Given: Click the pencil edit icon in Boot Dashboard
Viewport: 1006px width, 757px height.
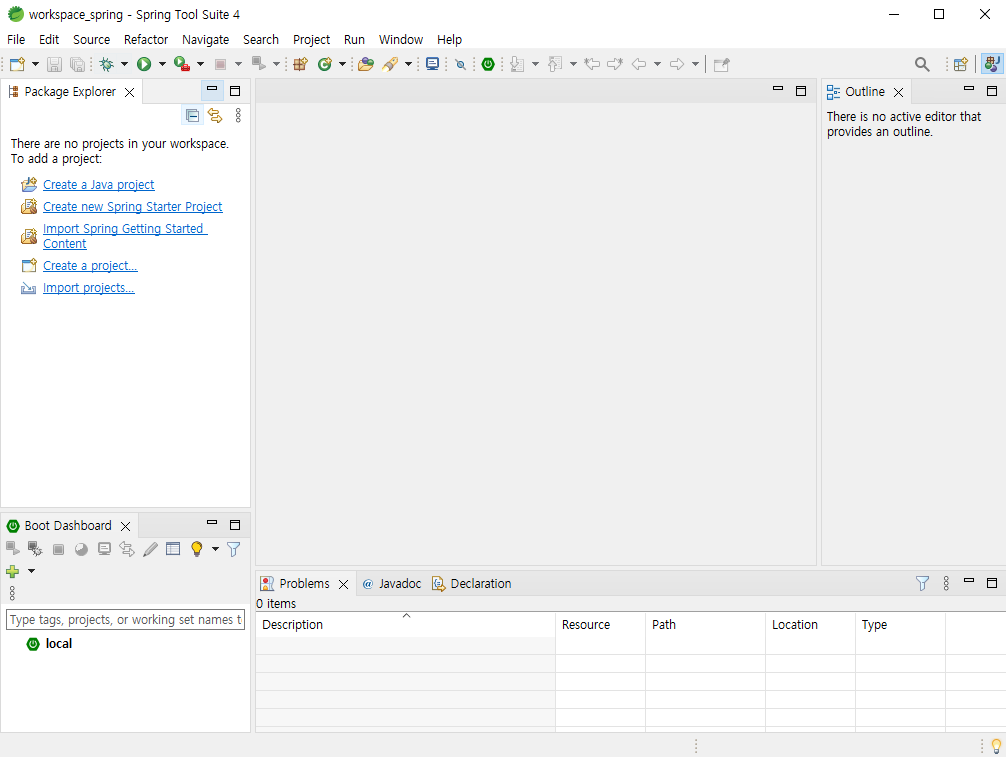Looking at the screenshot, I should point(150,549).
